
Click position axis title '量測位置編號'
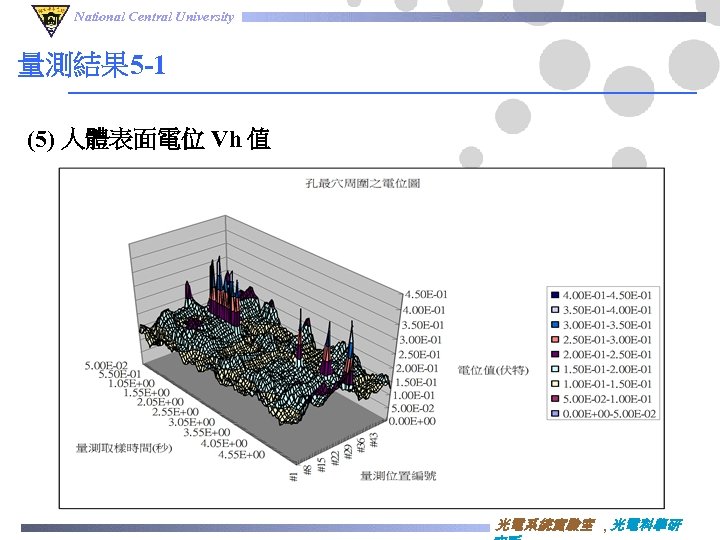(398, 476)
